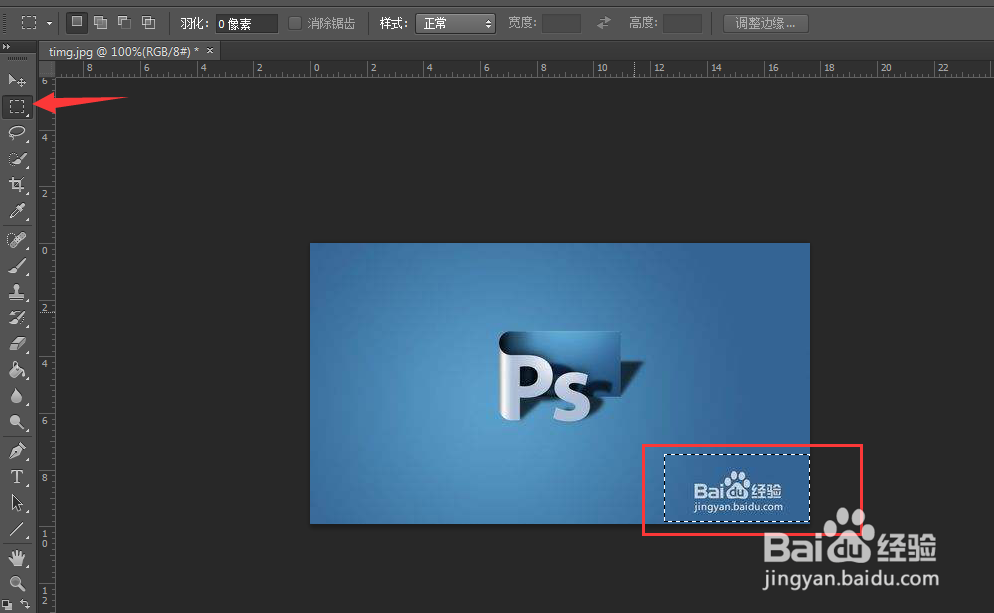Select the Zoom tool
This screenshot has height=613, width=994.
17,583
